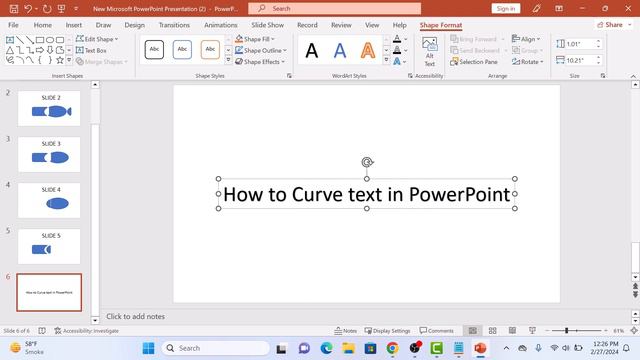
Task: Expand the Shape Styles gallery
Action: coord(228,60)
